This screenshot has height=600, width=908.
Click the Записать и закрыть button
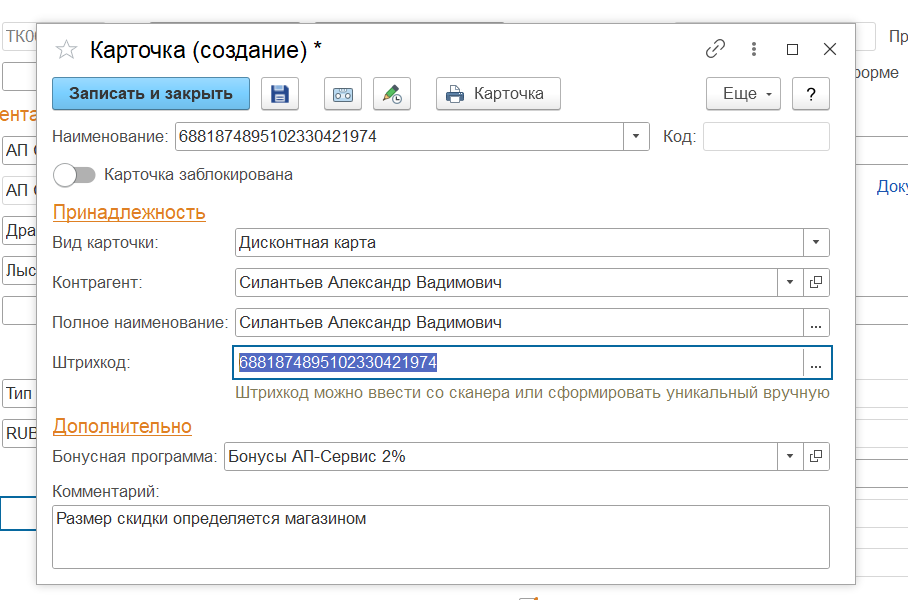tap(151, 94)
